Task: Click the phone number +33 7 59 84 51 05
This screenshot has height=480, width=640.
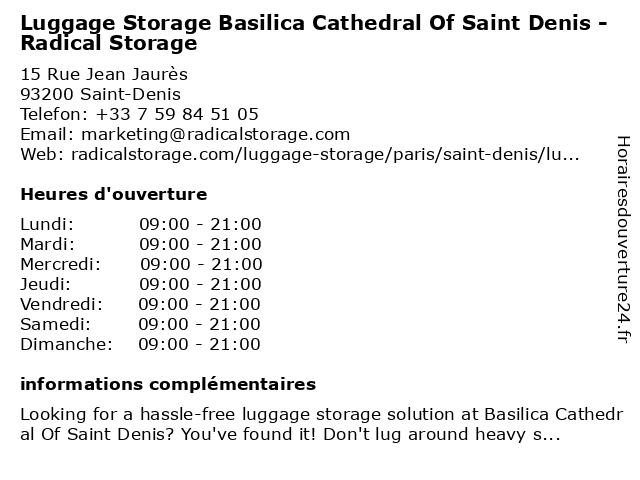Action: tap(177, 114)
